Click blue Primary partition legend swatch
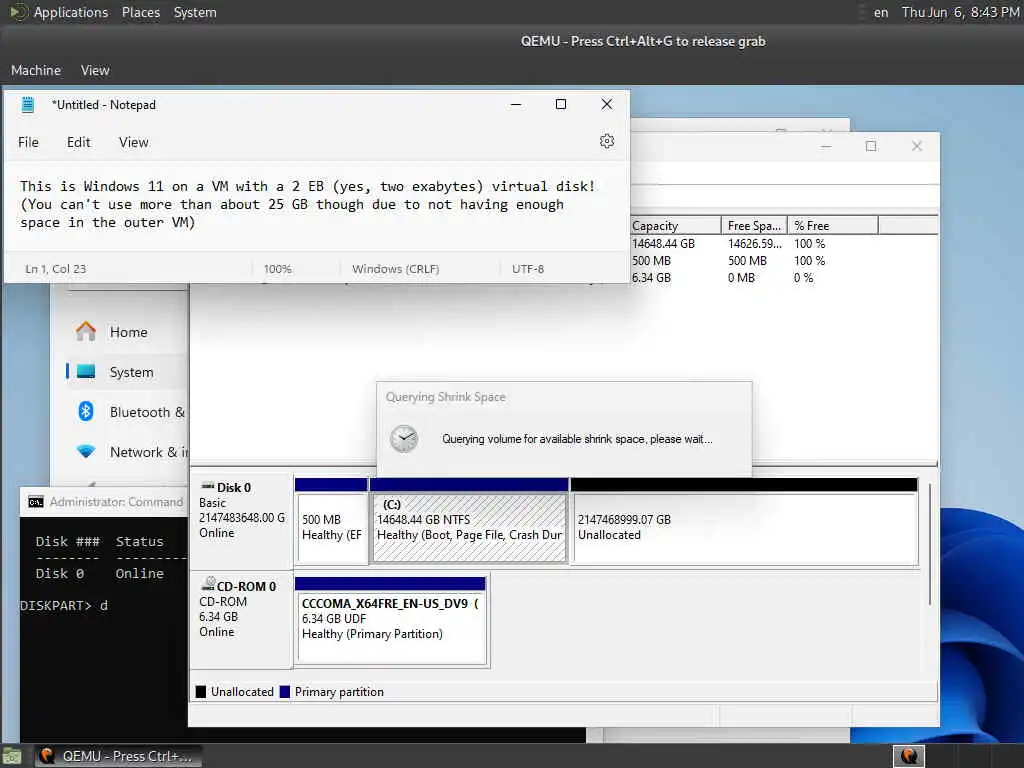Image resolution: width=1024 pixels, height=768 pixels. click(x=285, y=692)
